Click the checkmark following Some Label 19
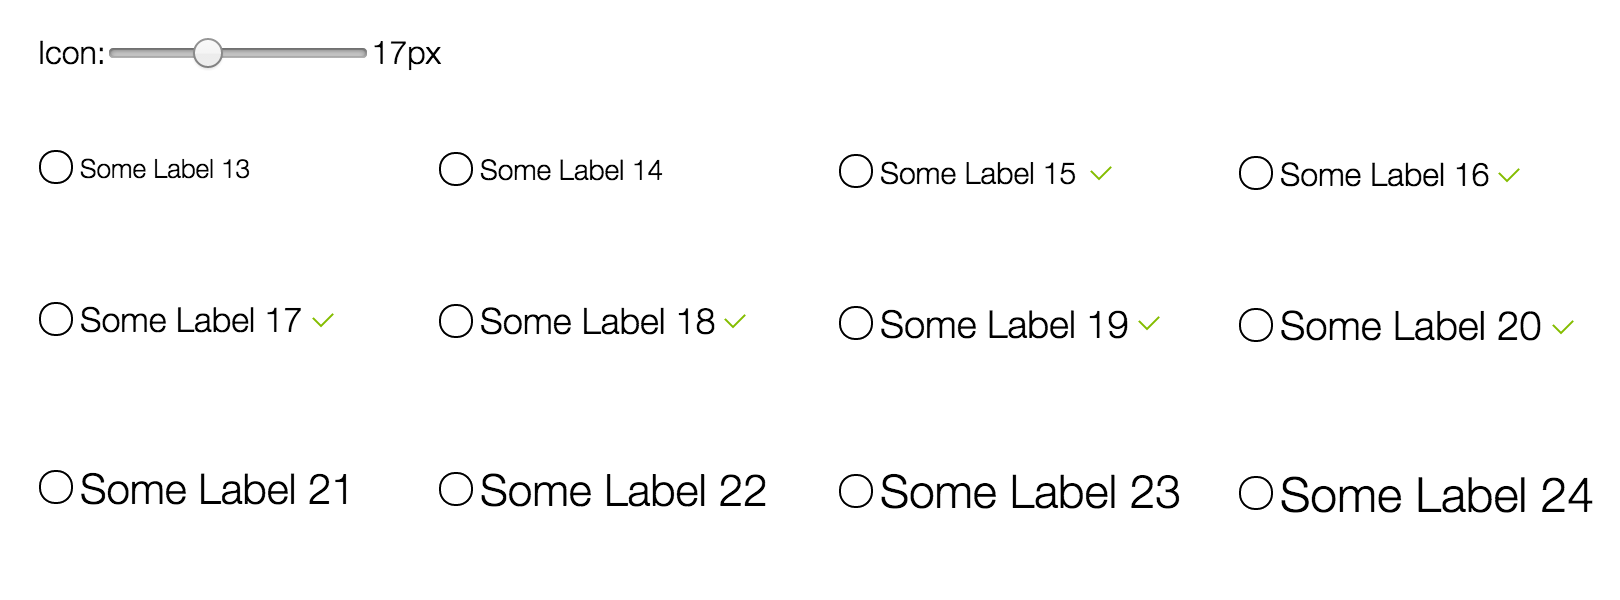 pos(1149,324)
